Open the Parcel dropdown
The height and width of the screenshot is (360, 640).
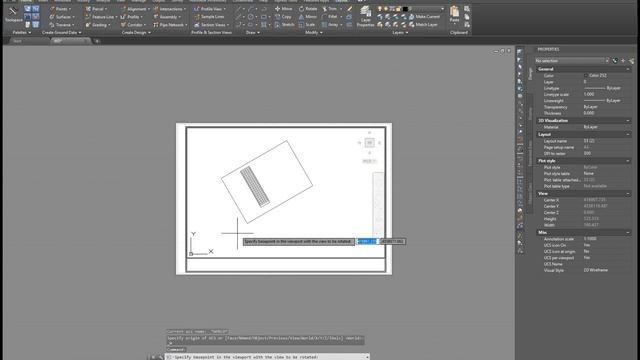click(x=97, y=9)
